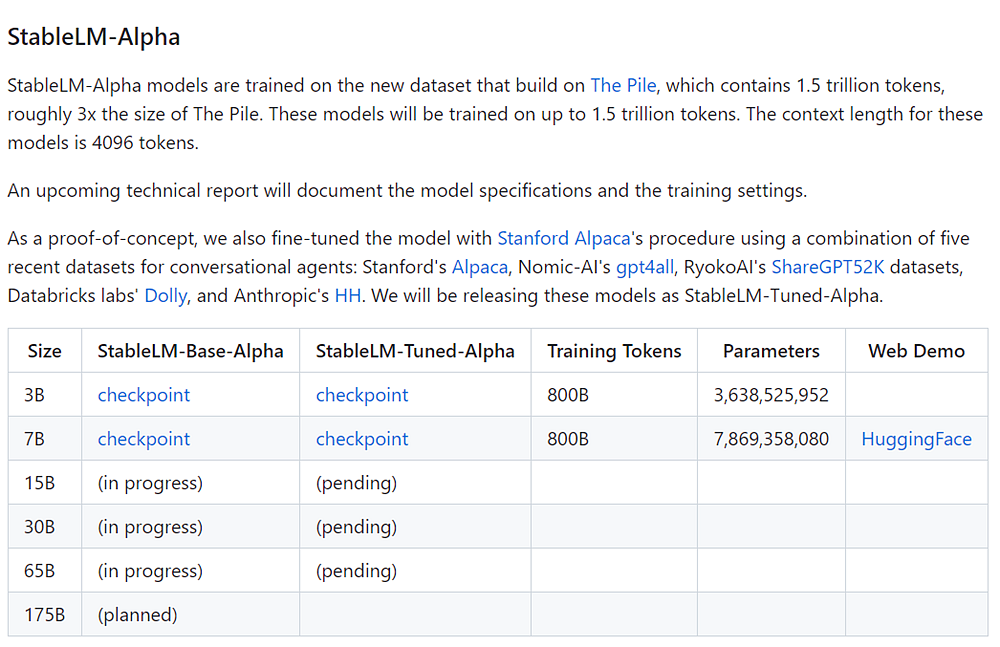
Task: Follow the Databricks Dolly link
Action: [x=166, y=296]
